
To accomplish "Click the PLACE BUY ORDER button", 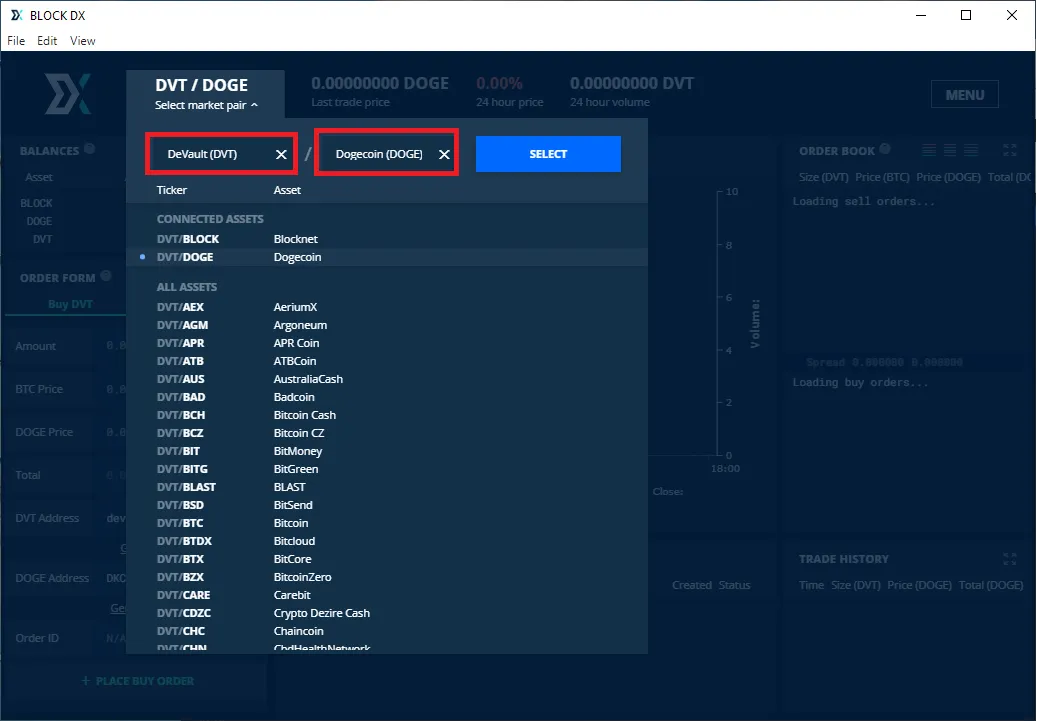I will [138, 681].
